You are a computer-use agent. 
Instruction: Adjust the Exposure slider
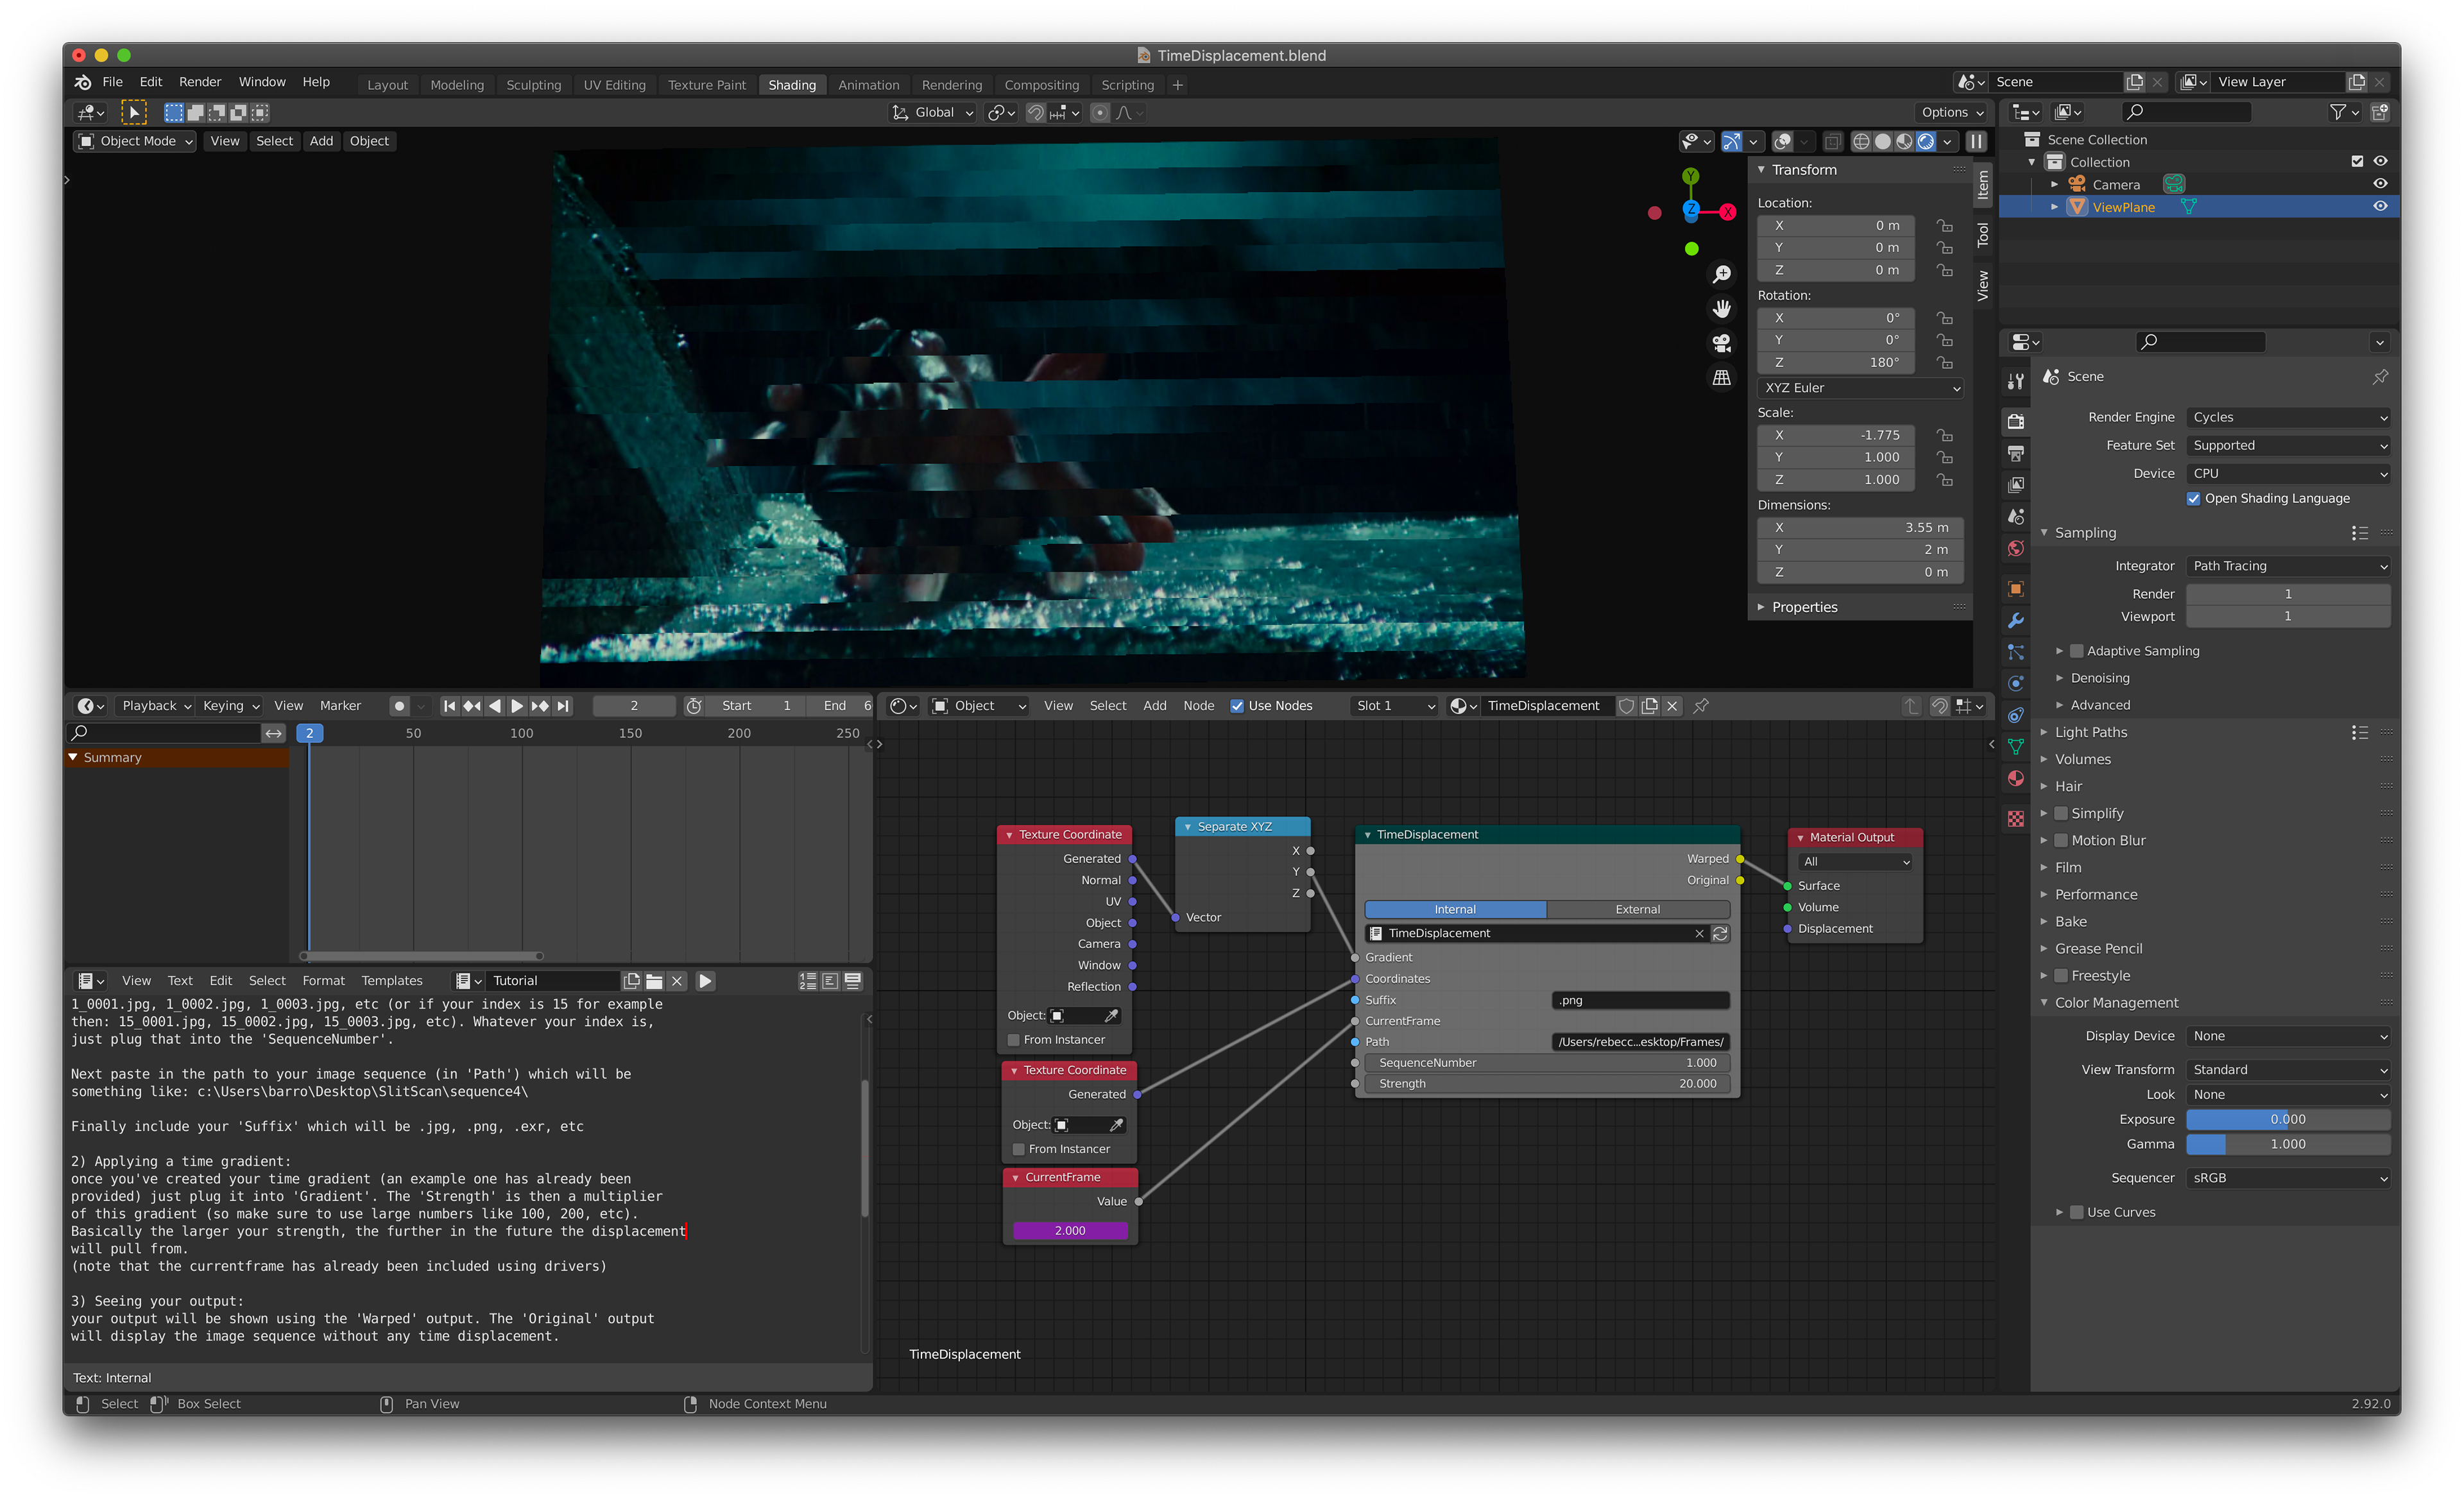[x=2288, y=1119]
